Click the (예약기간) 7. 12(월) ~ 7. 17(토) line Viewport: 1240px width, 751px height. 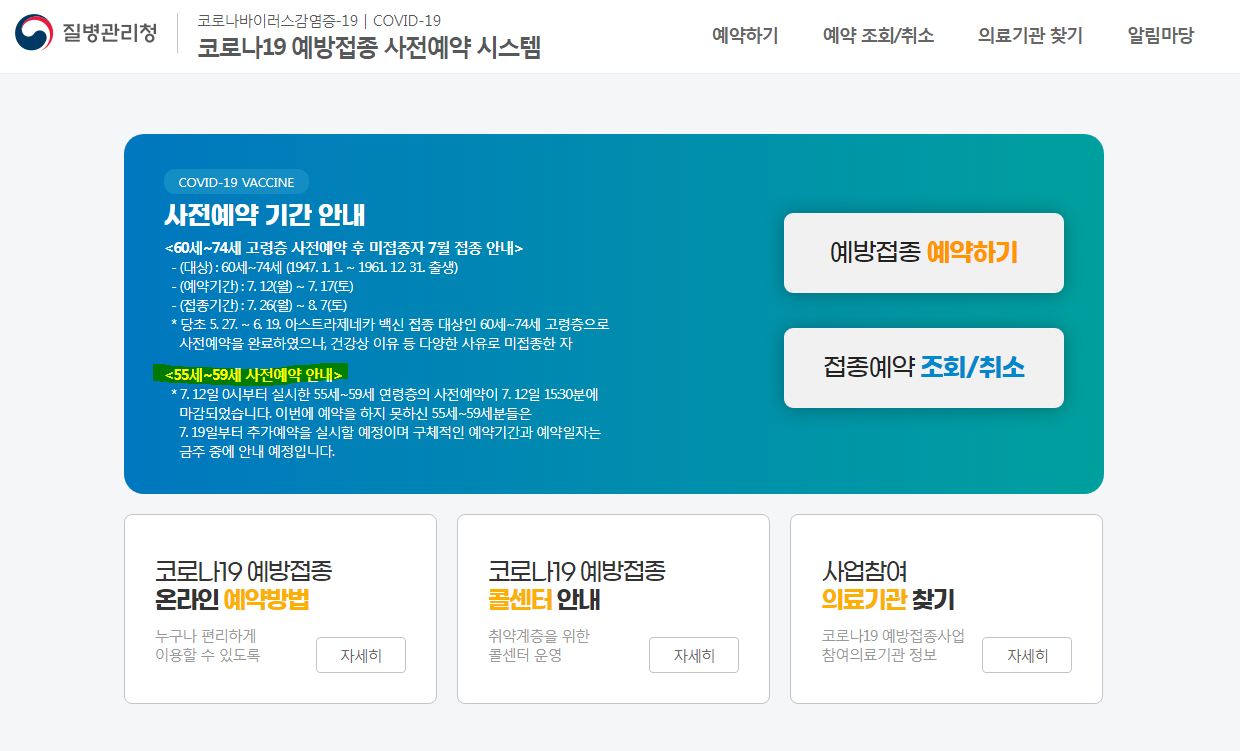point(262,286)
